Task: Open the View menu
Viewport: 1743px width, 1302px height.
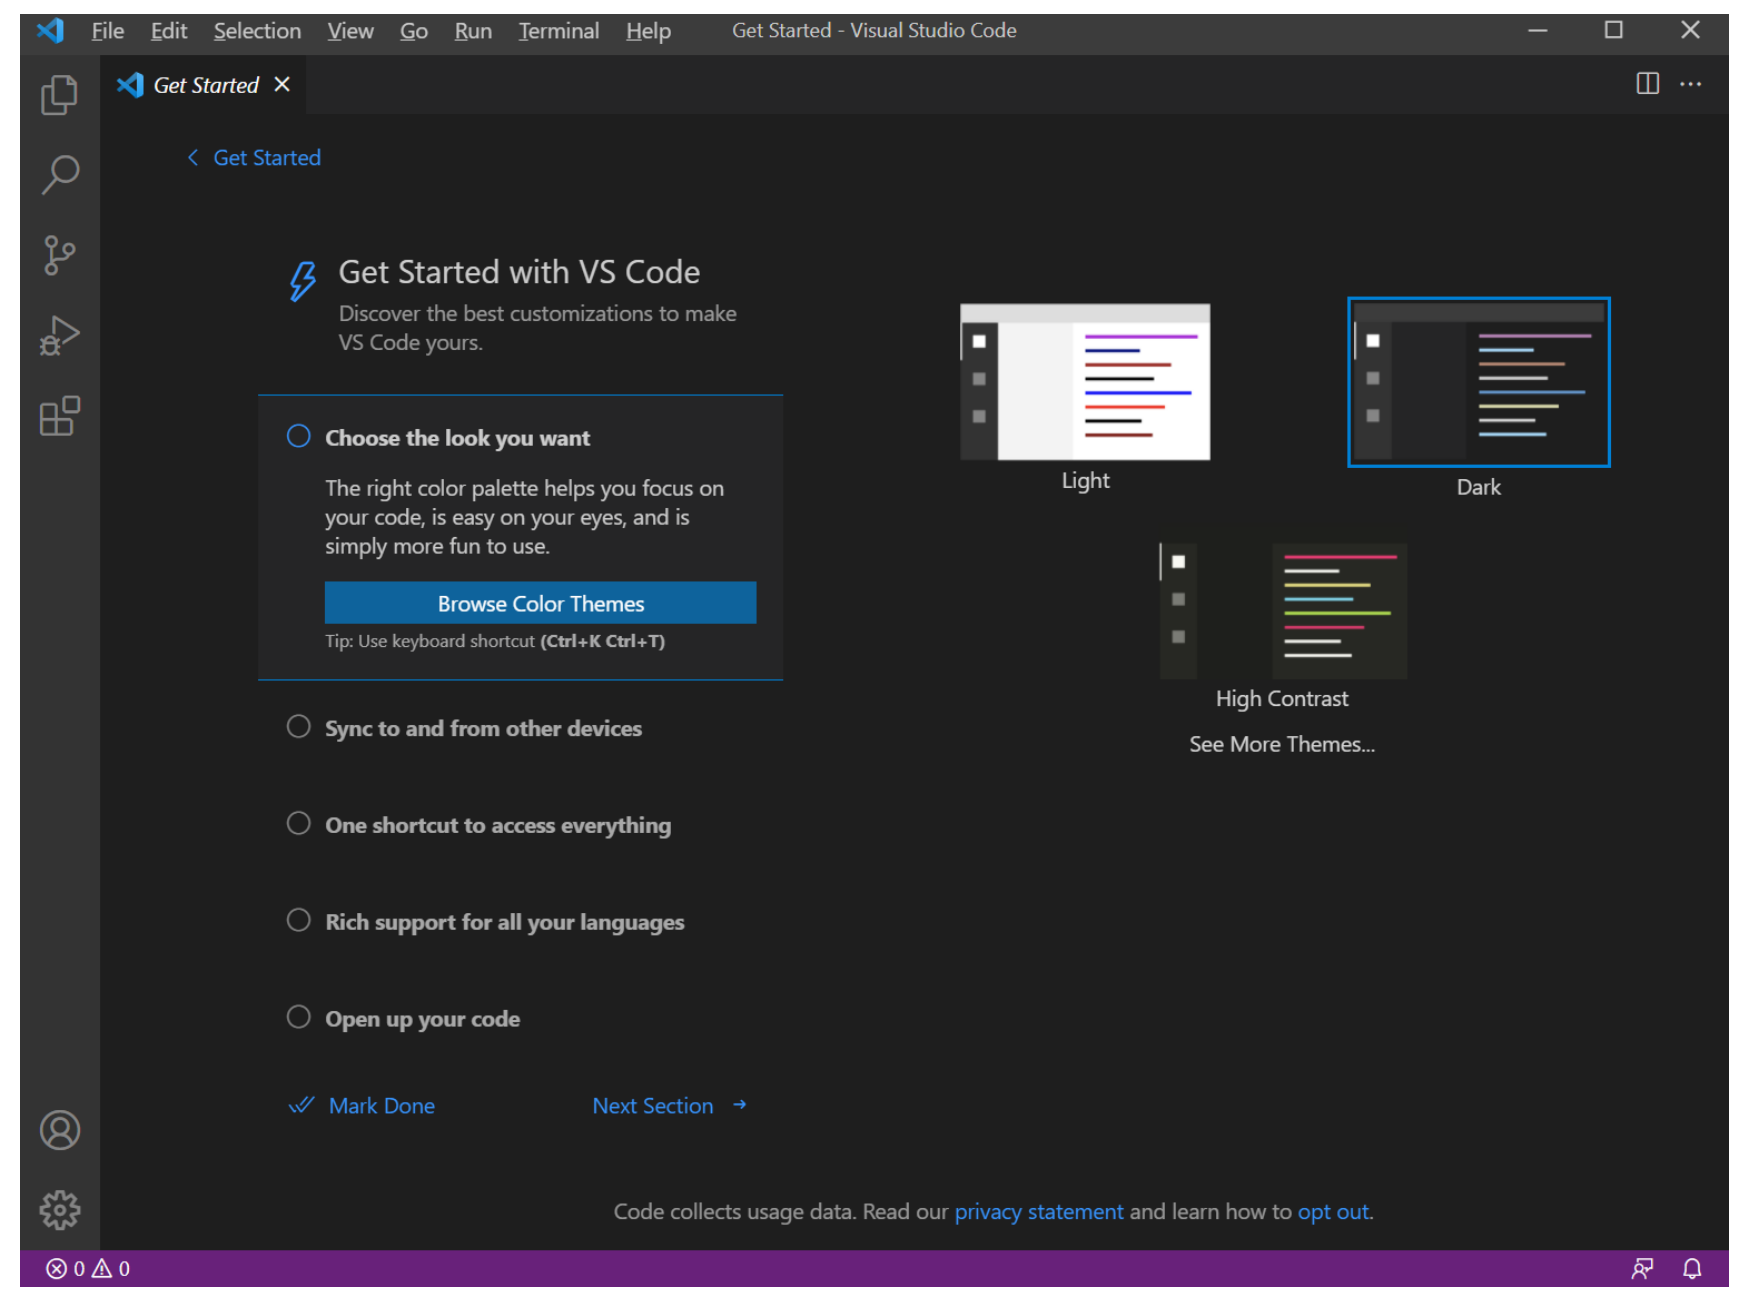Action: point(350,31)
